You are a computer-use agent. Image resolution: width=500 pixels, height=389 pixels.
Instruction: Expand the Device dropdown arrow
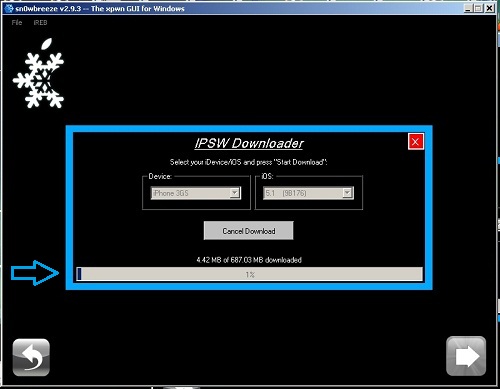click(x=235, y=193)
